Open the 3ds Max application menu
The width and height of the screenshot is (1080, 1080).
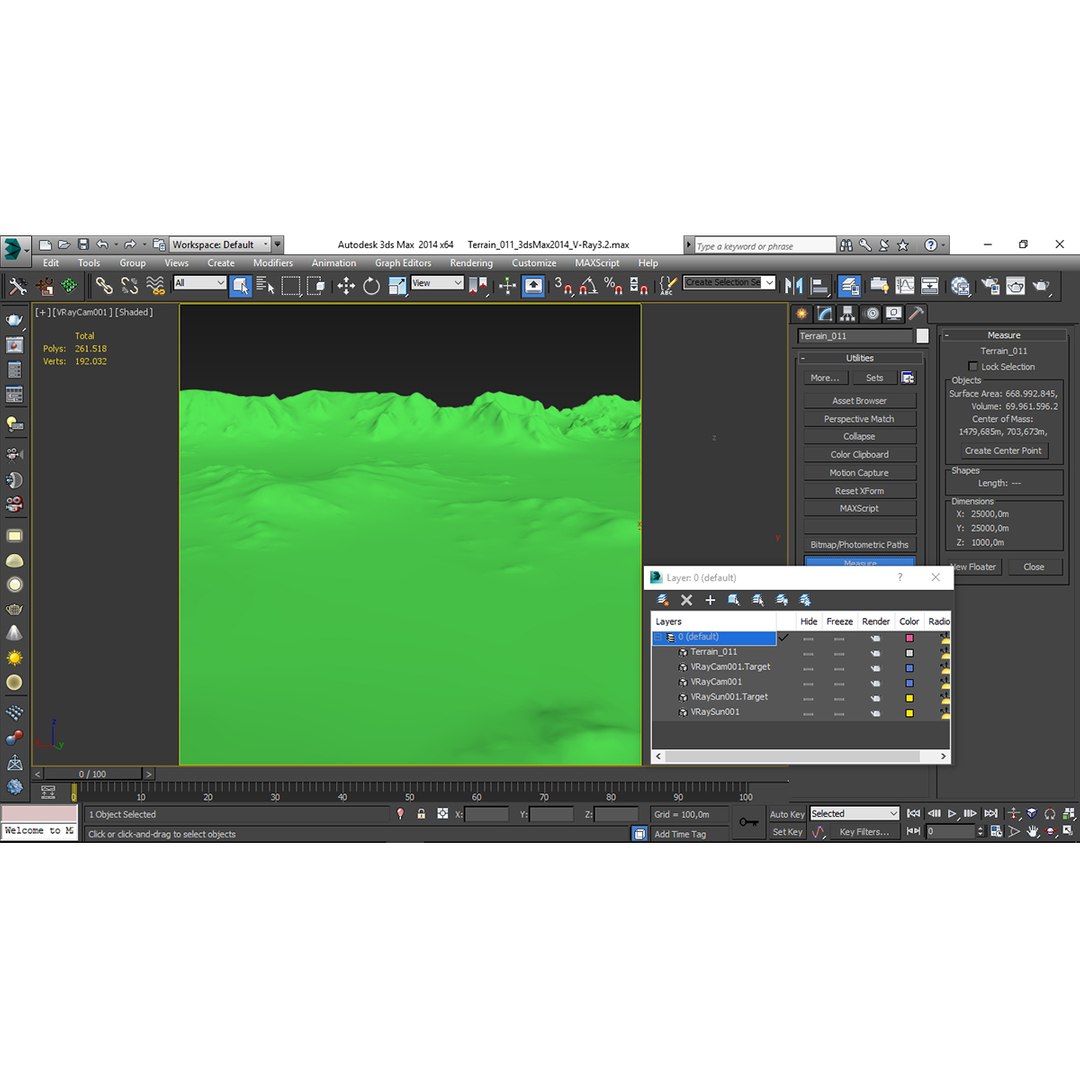14,248
